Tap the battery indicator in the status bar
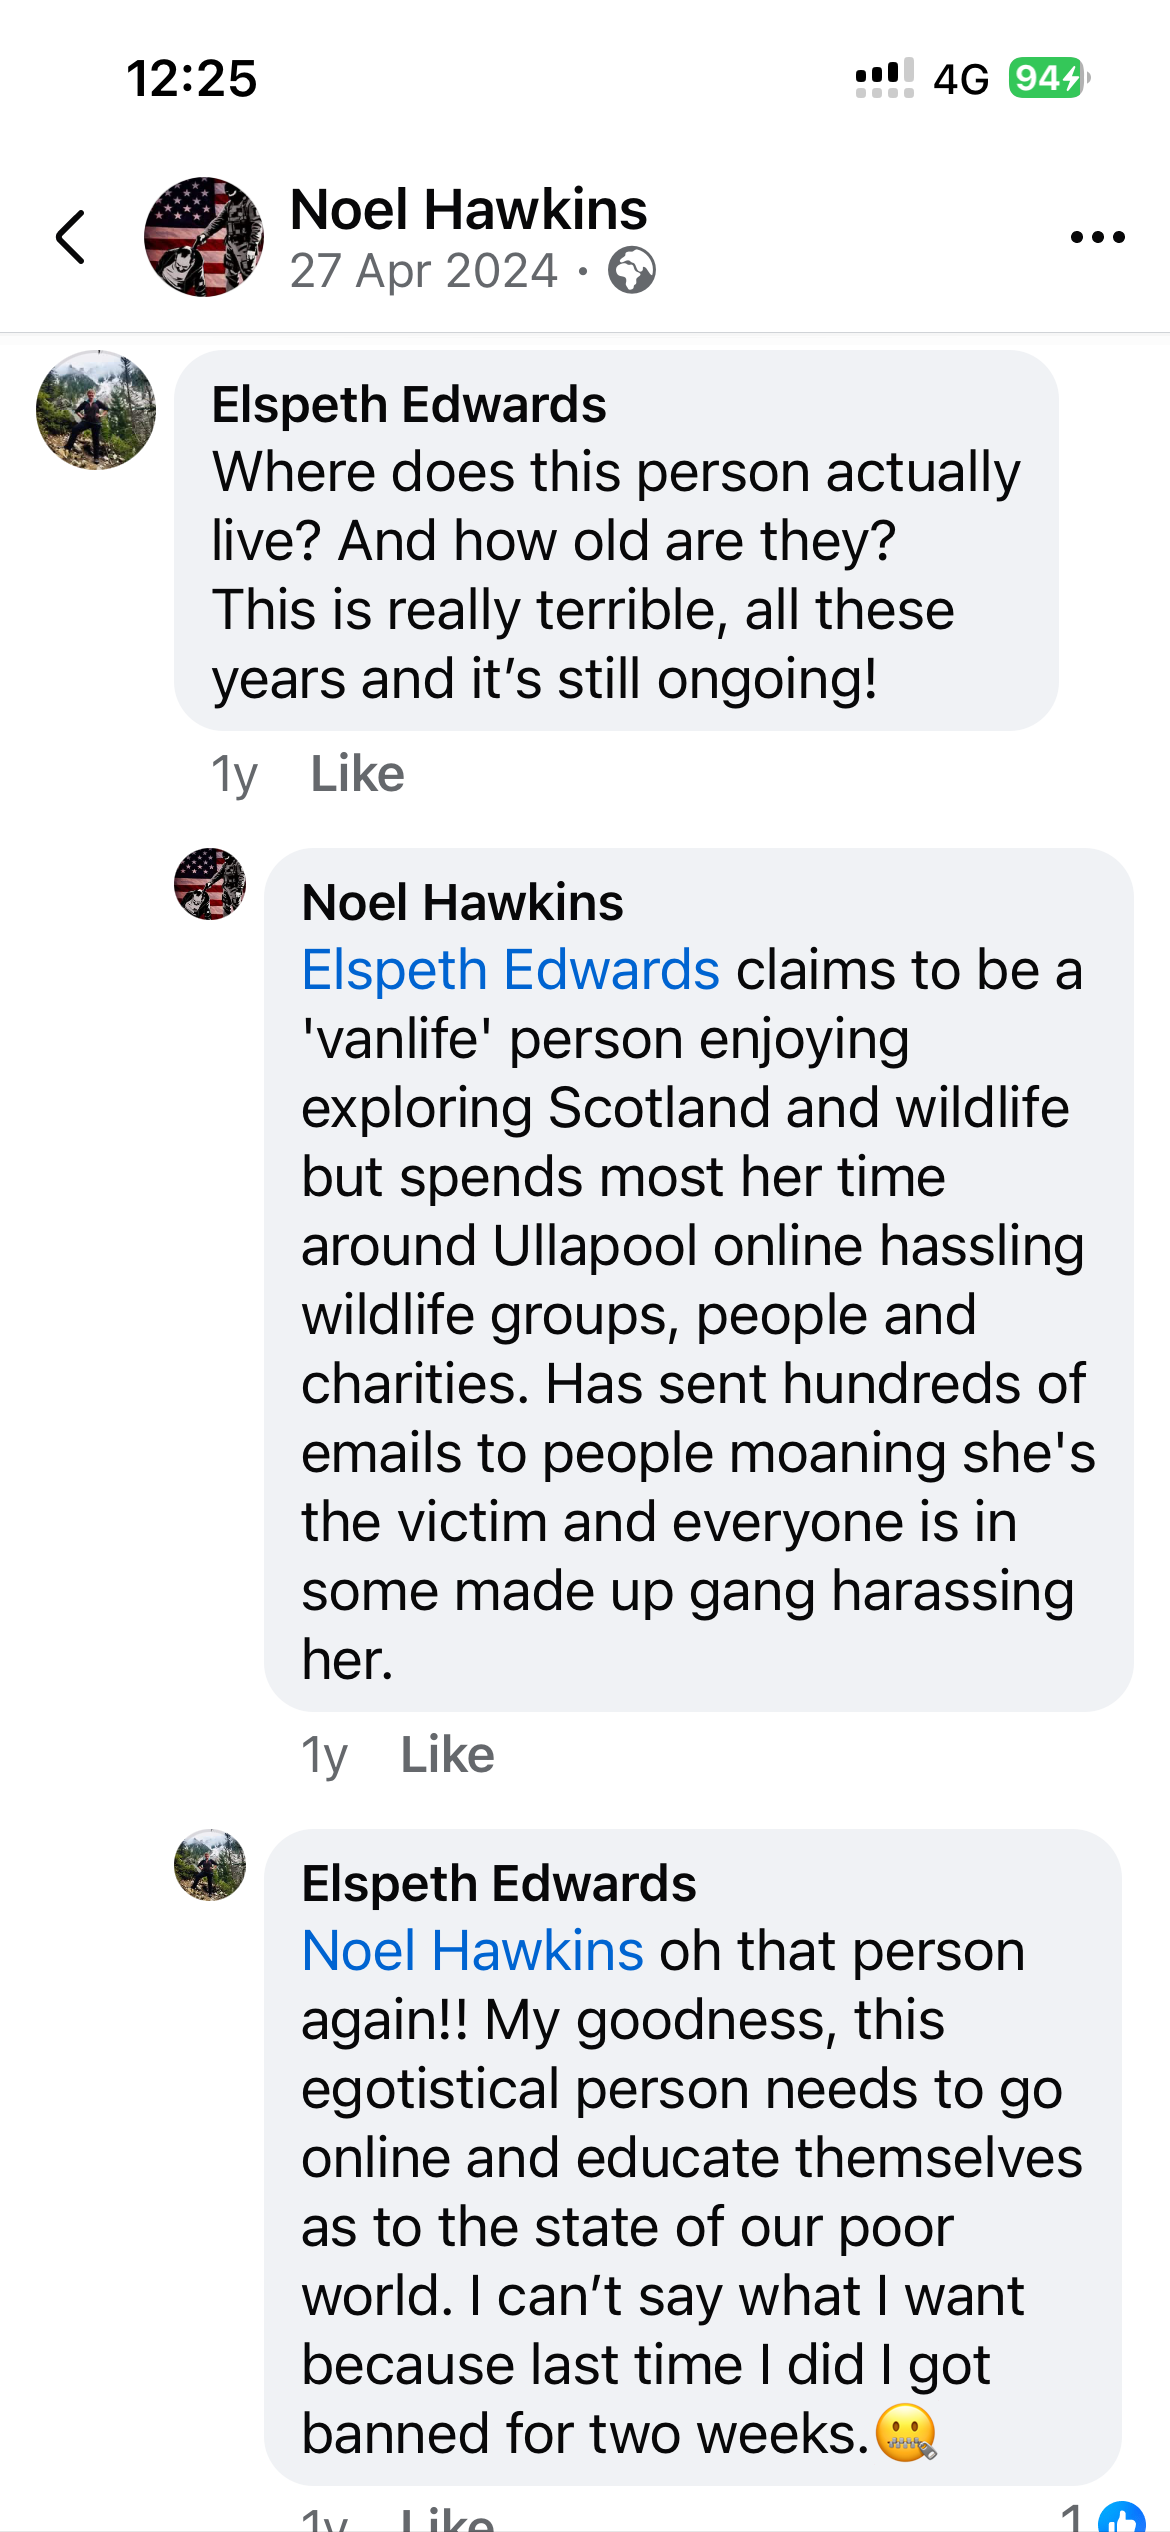Image resolution: width=1170 pixels, height=2532 pixels. coord(1047,78)
